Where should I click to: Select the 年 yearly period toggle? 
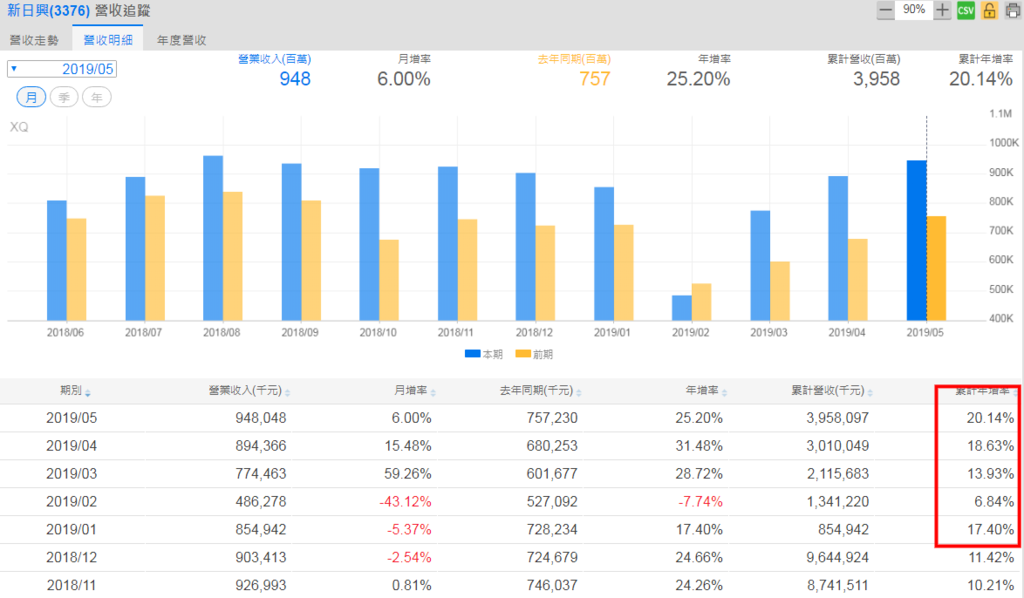[97, 97]
